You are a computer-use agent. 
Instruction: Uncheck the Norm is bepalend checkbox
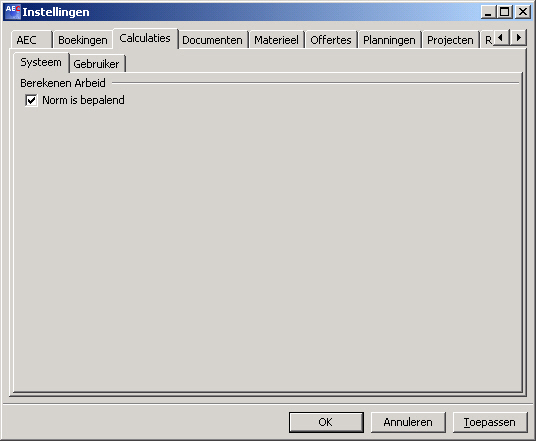click(x=31, y=101)
